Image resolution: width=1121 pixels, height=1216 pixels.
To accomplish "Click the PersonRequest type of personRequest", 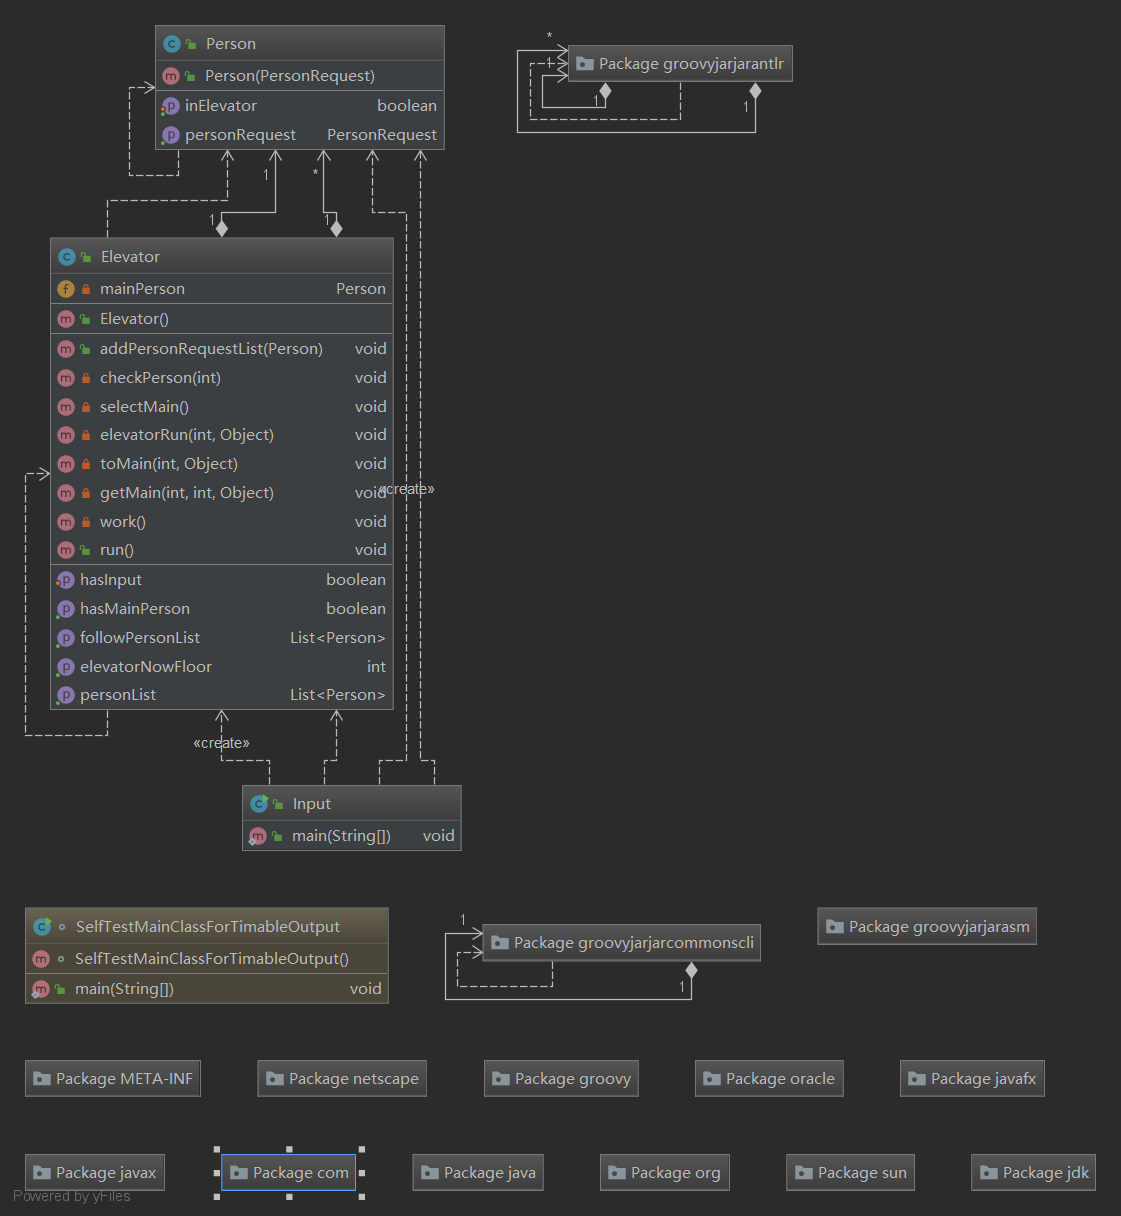I will tap(382, 135).
